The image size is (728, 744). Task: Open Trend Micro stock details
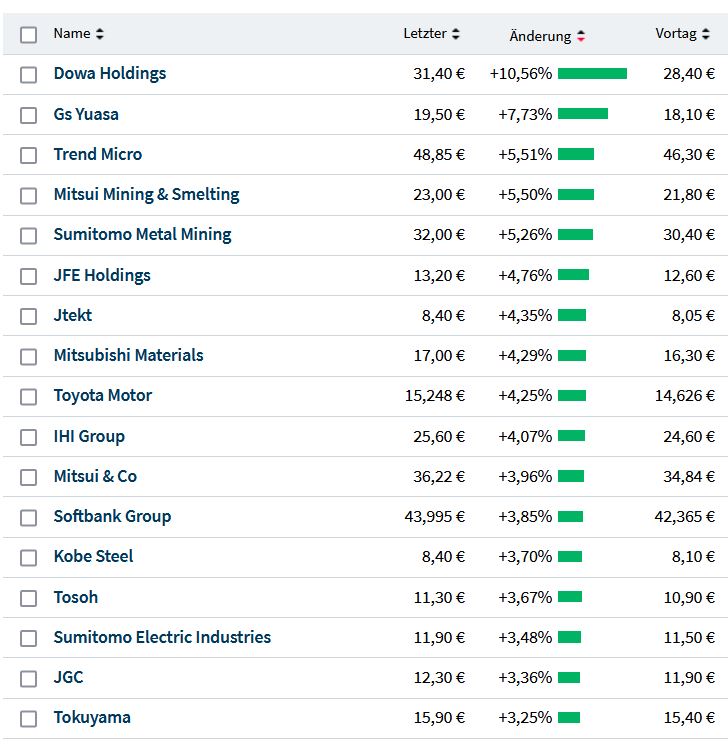[98, 154]
